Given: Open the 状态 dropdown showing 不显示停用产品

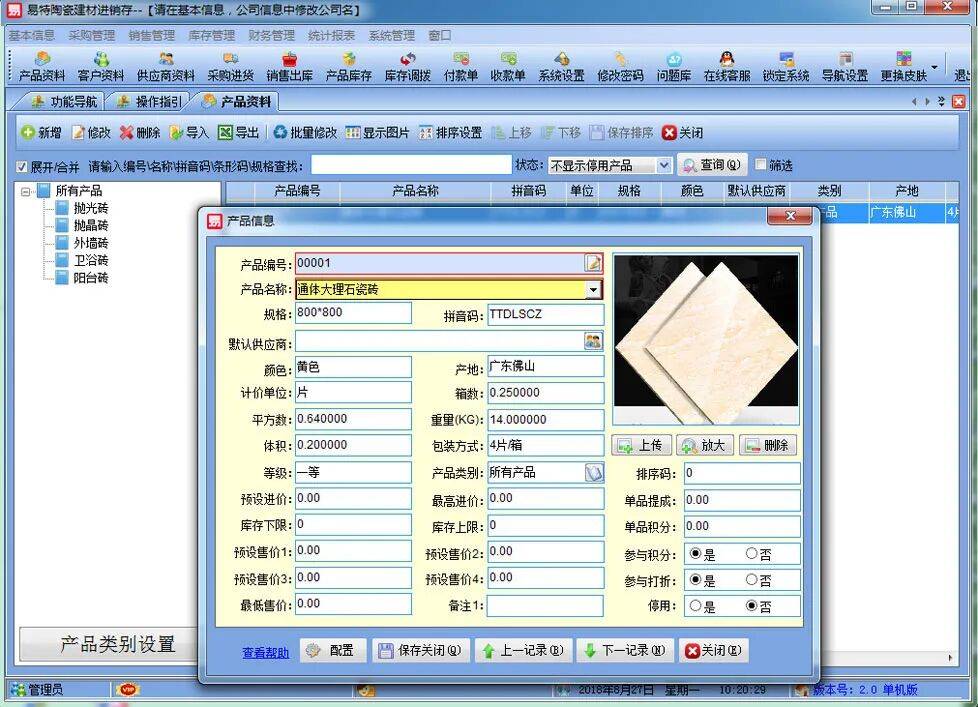Looking at the screenshot, I should 664,165.
